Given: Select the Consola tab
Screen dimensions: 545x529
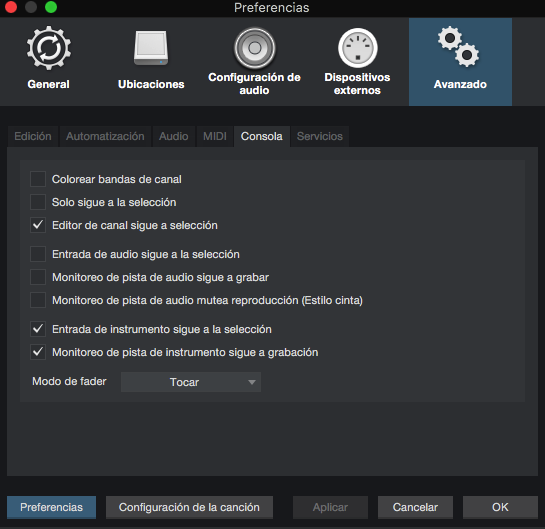Looking at the screenshot, I should pyautogui.click(x=262, y=136).
